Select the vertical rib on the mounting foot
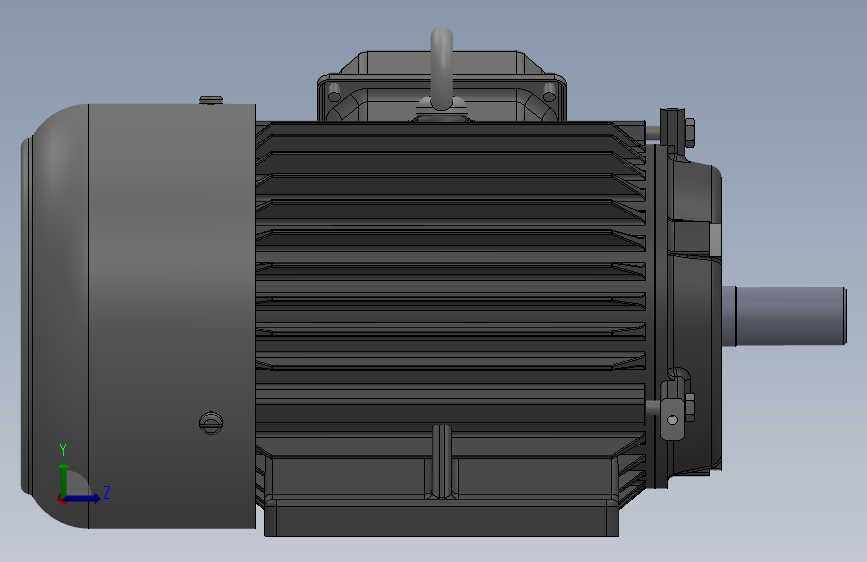Screen dimensions: 867x562 click(x=441, y=461)
